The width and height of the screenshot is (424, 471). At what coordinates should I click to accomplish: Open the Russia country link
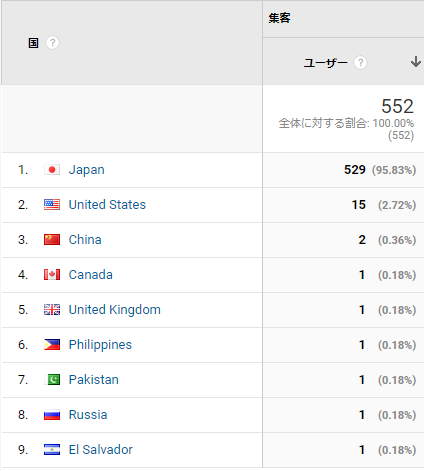pyautogui.click(x=88, y=415)
